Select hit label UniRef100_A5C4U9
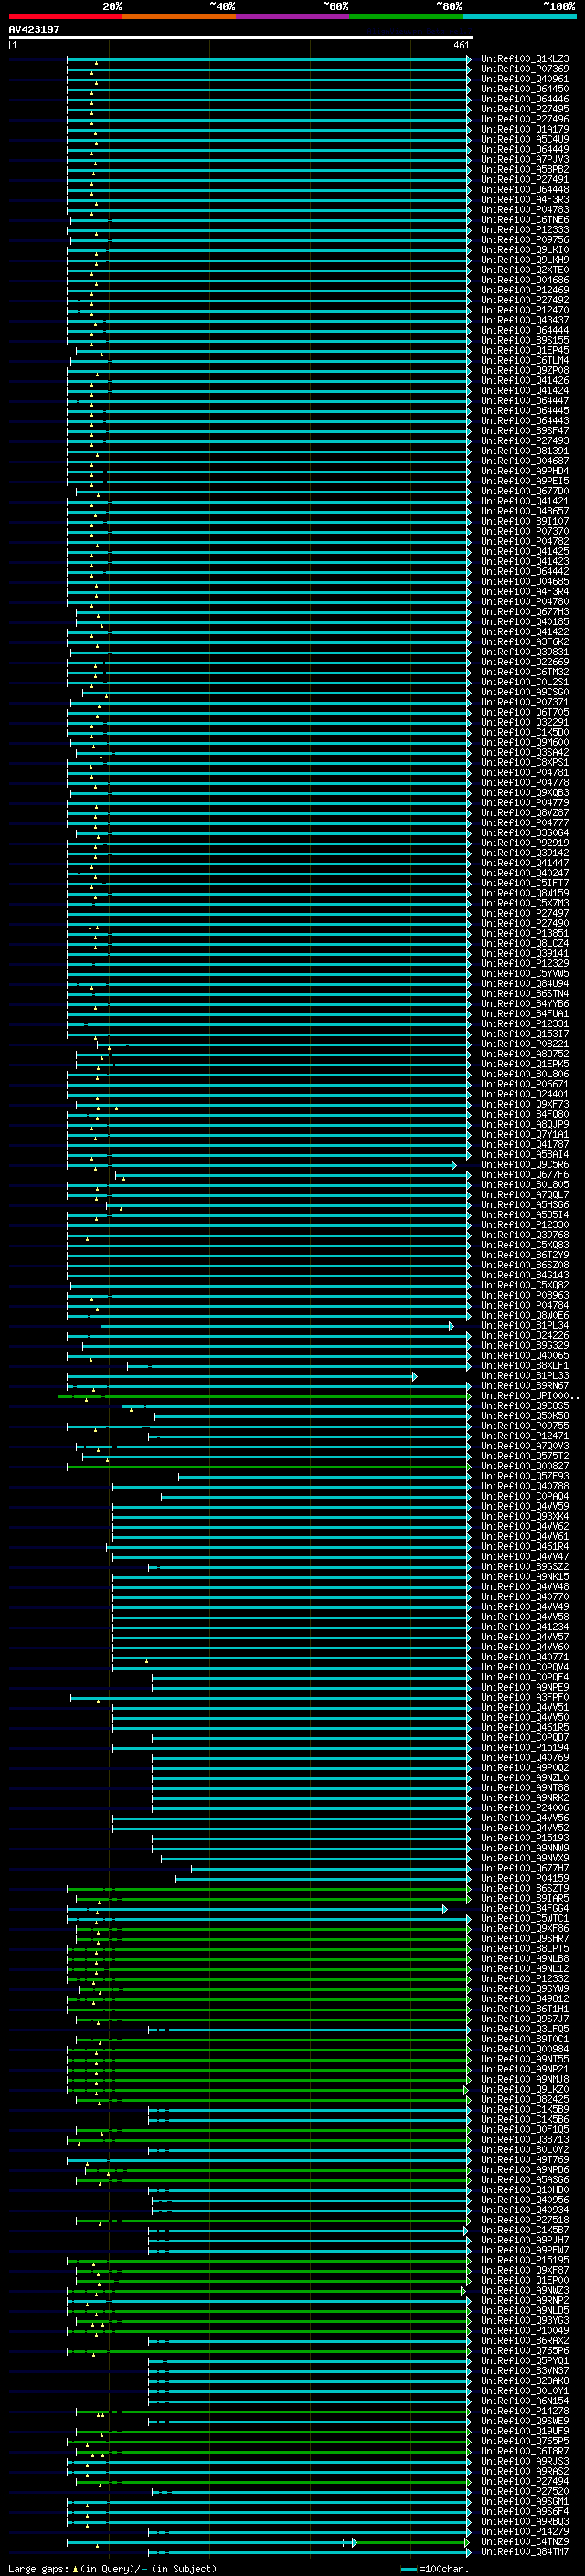The width and height of the screenshot is (585, 2576). [x=524, y=139]
